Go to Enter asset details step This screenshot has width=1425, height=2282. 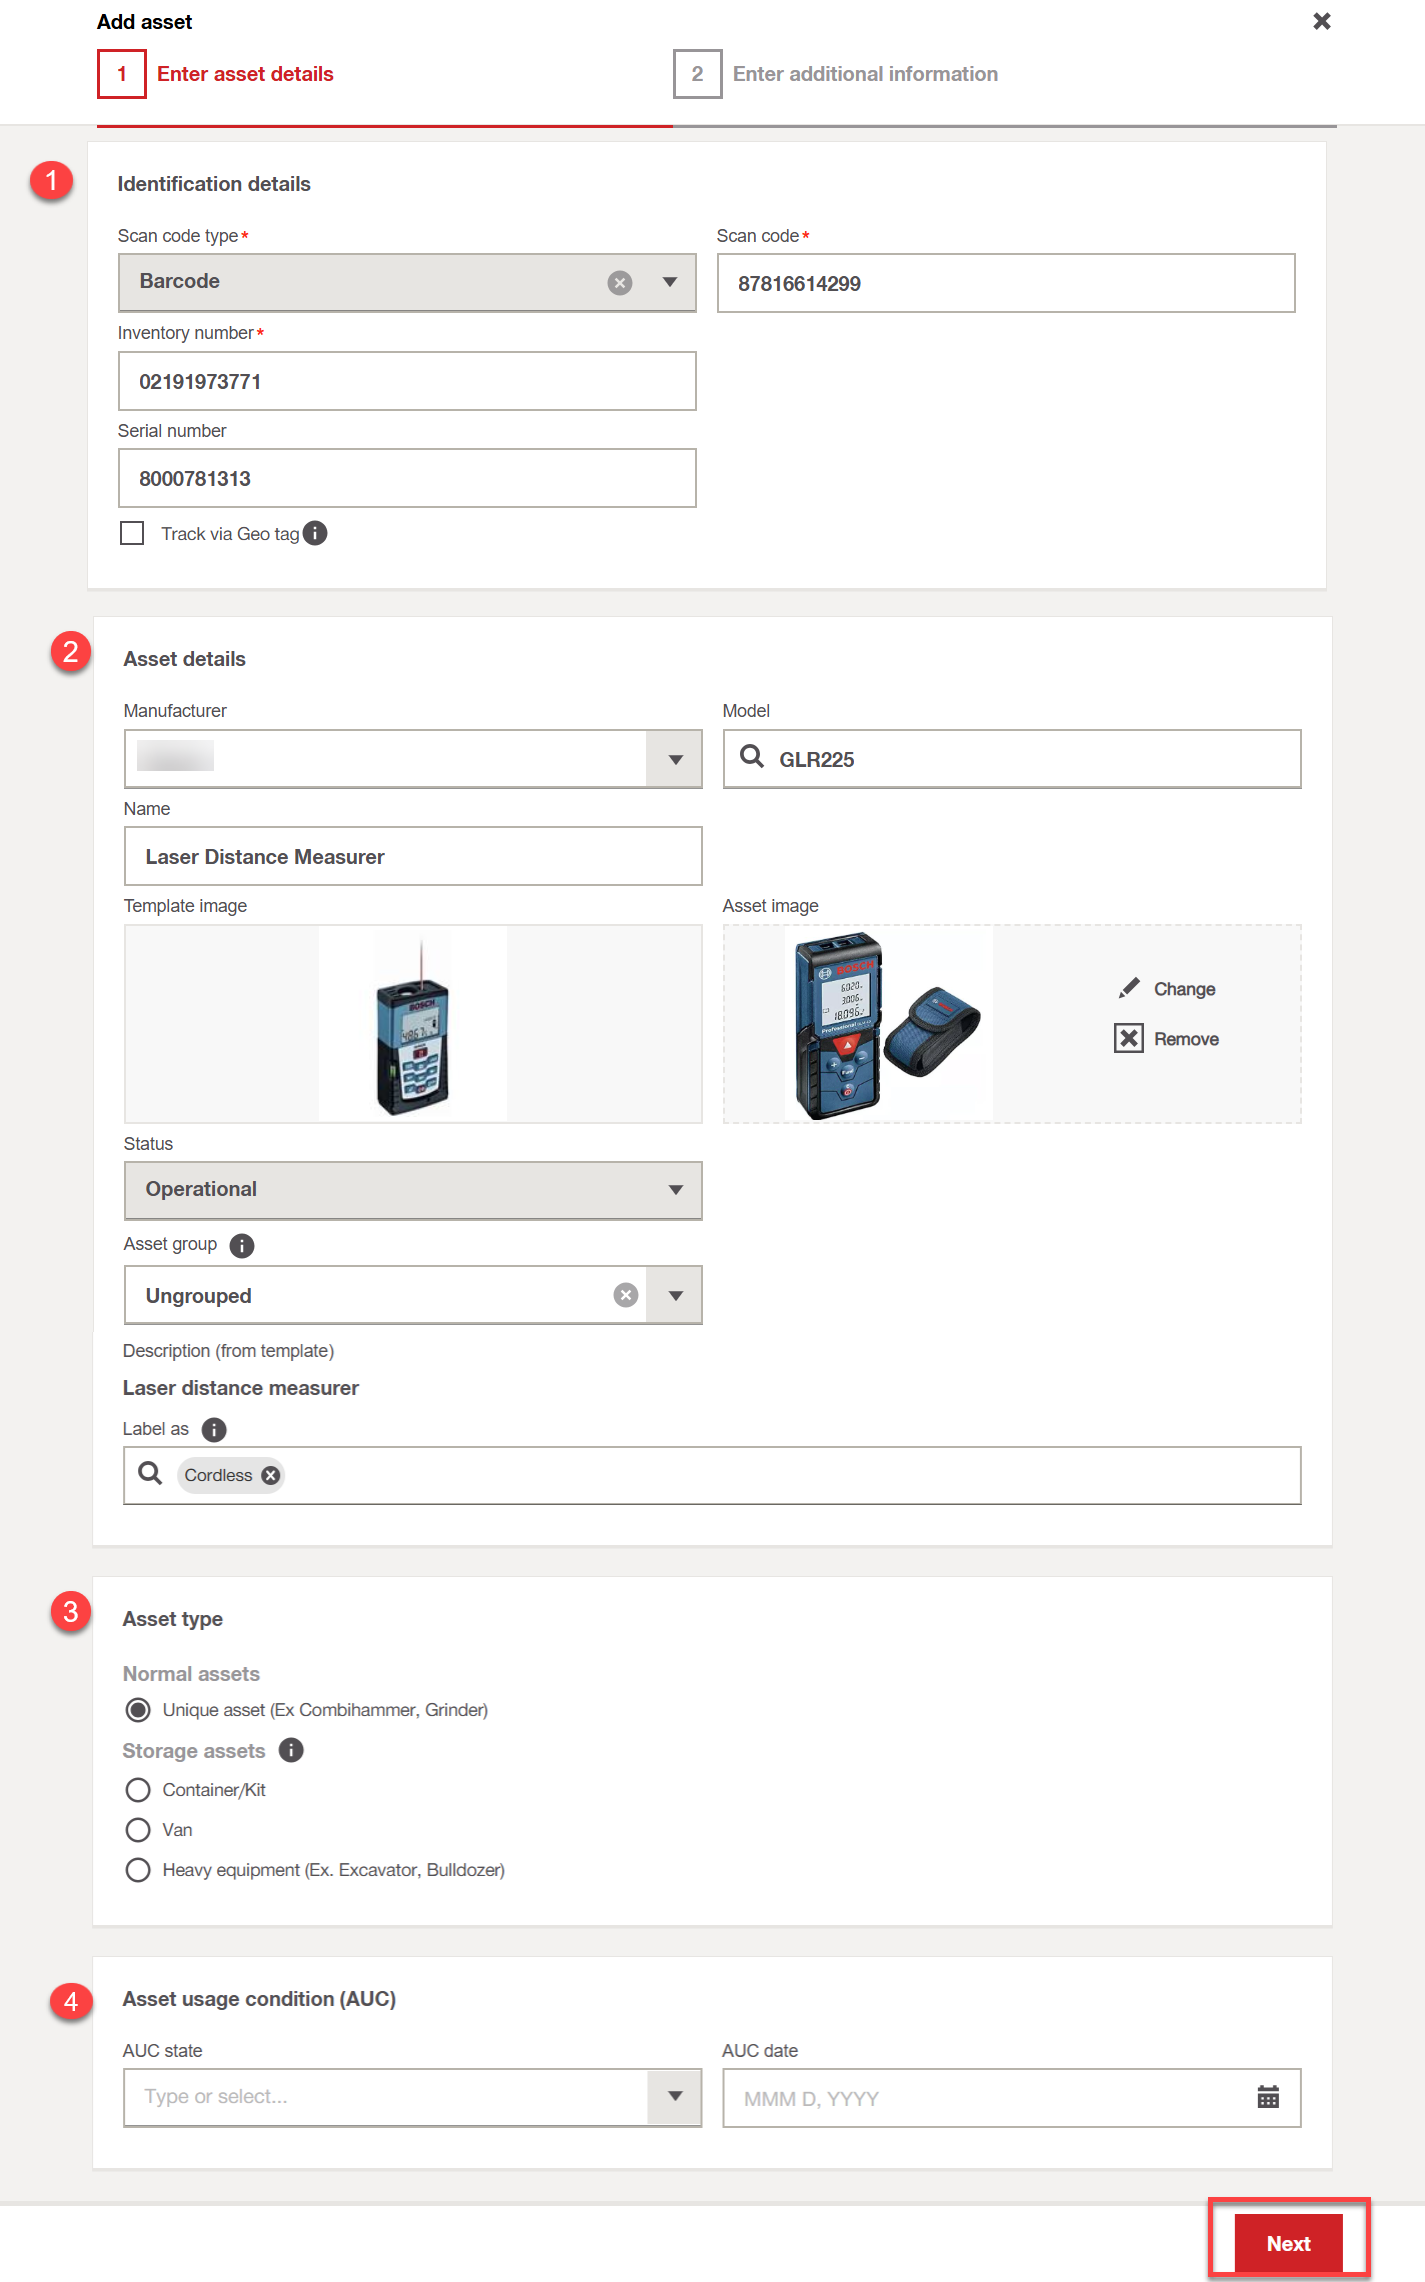click(x=244, y=74)
